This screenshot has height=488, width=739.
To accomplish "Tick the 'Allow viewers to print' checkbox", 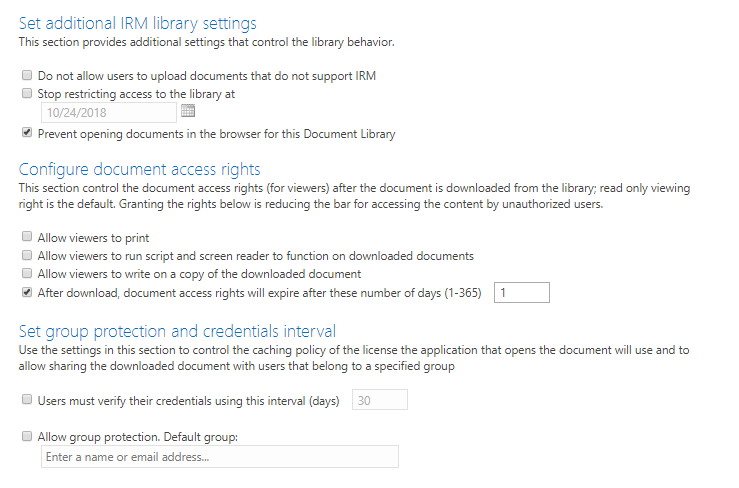I will coord(27,238).
